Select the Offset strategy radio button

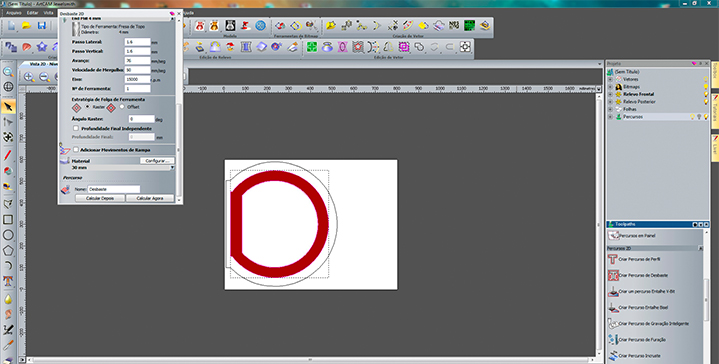[x=122, y=106]
